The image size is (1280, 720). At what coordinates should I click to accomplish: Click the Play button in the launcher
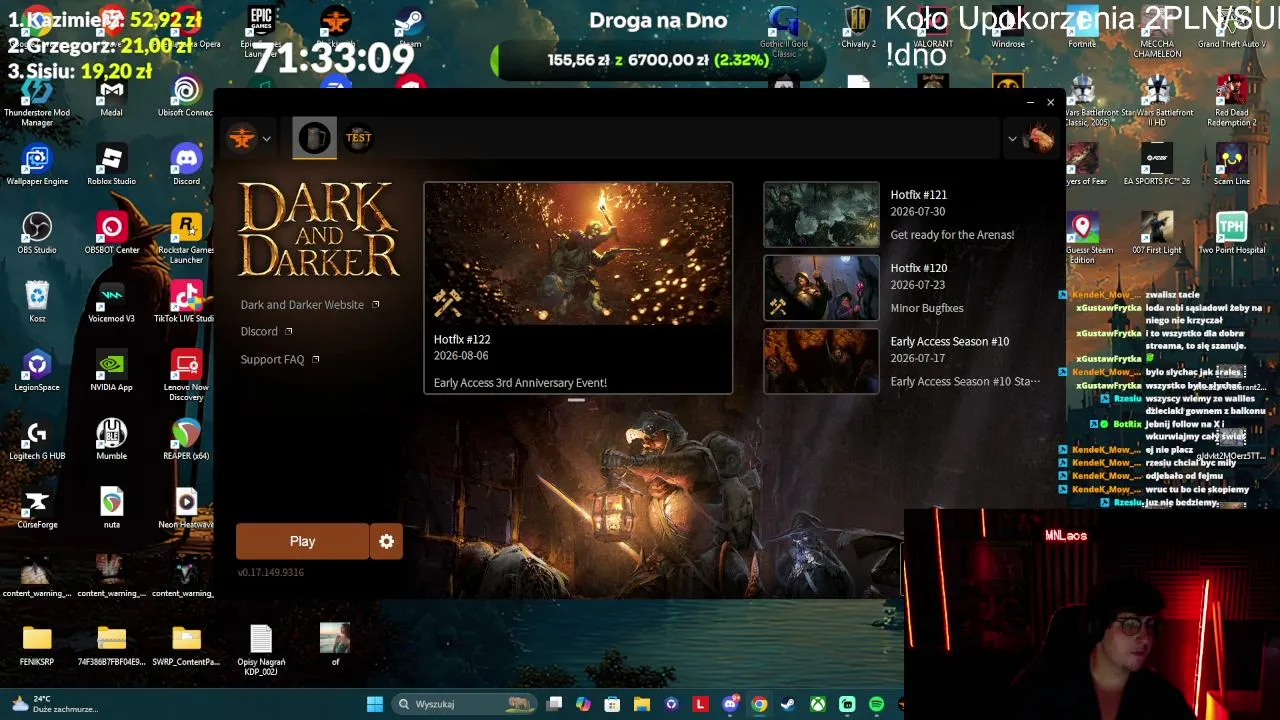(302, 541)
